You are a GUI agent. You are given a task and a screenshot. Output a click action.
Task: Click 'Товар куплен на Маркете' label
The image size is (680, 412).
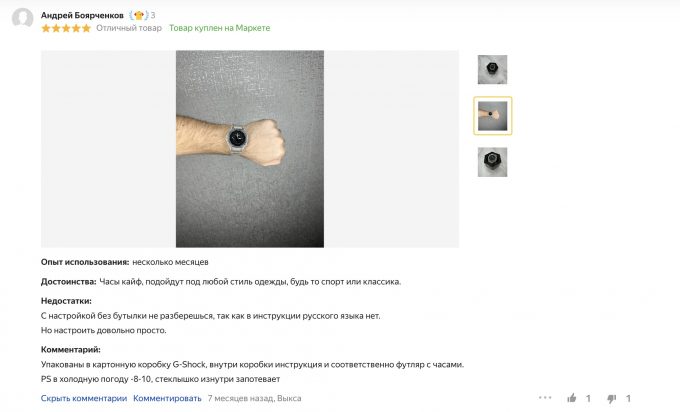click(219, 28)
